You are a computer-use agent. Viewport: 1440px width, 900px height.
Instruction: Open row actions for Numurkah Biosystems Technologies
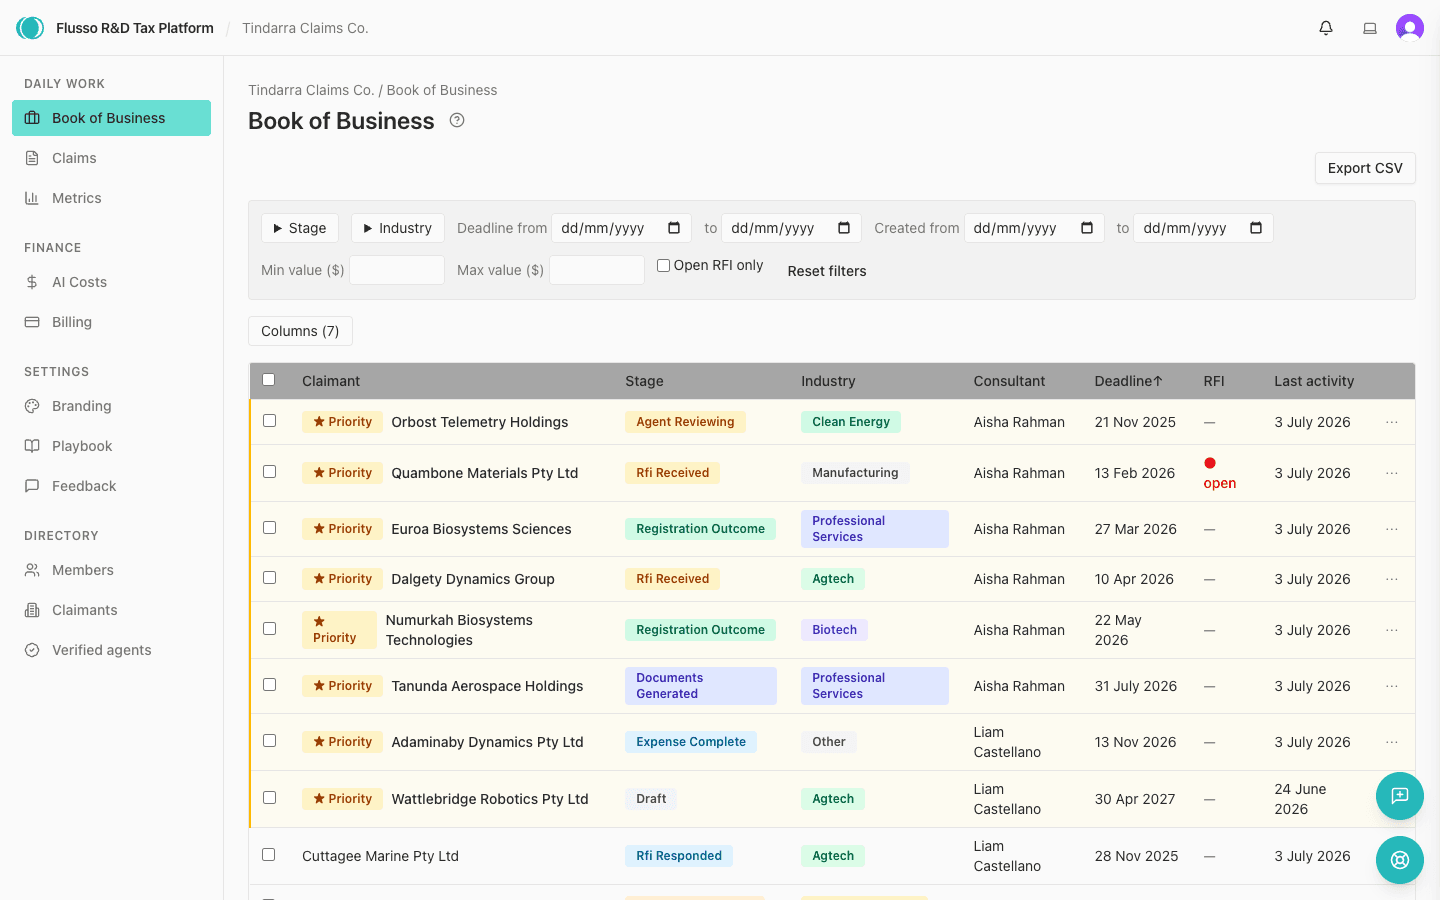tap(1392, 630)
